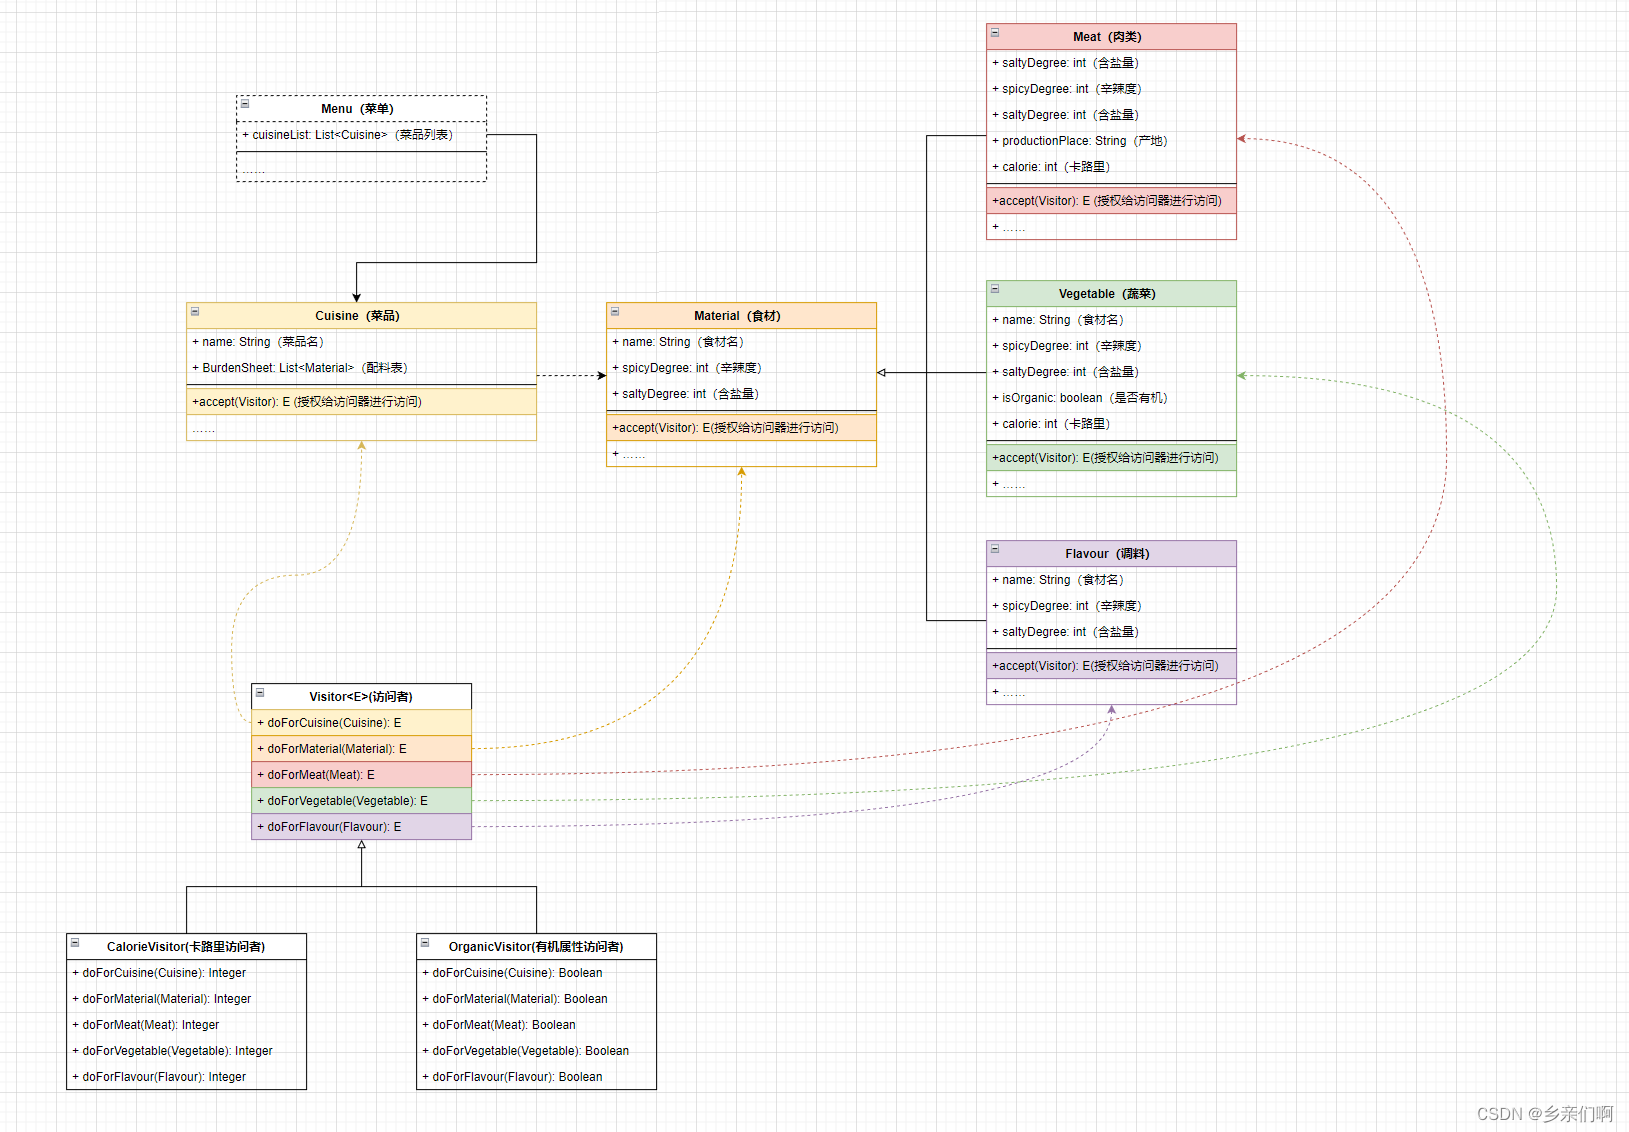
Task: Select doForFlavour(Flavour): Integer method
Action: click(187, 1077)
